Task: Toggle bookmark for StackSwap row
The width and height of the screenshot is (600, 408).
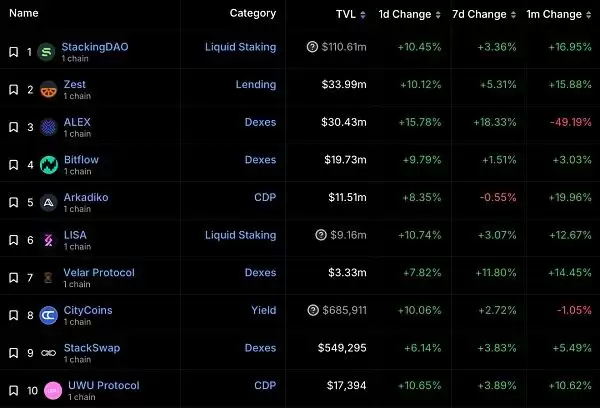Action: coord(13,352)
